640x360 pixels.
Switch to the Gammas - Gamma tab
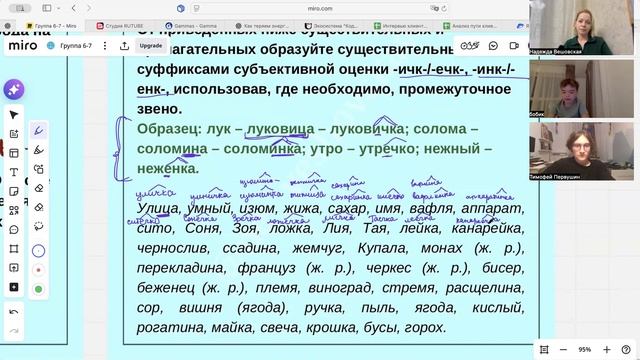pyautogui.click(x=191, y=26)
